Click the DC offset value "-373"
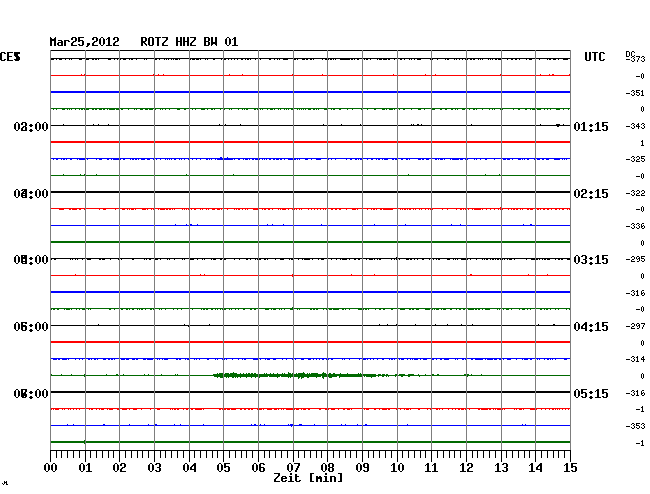The height and width of the screenshot is (494, 650). [637, 59]
